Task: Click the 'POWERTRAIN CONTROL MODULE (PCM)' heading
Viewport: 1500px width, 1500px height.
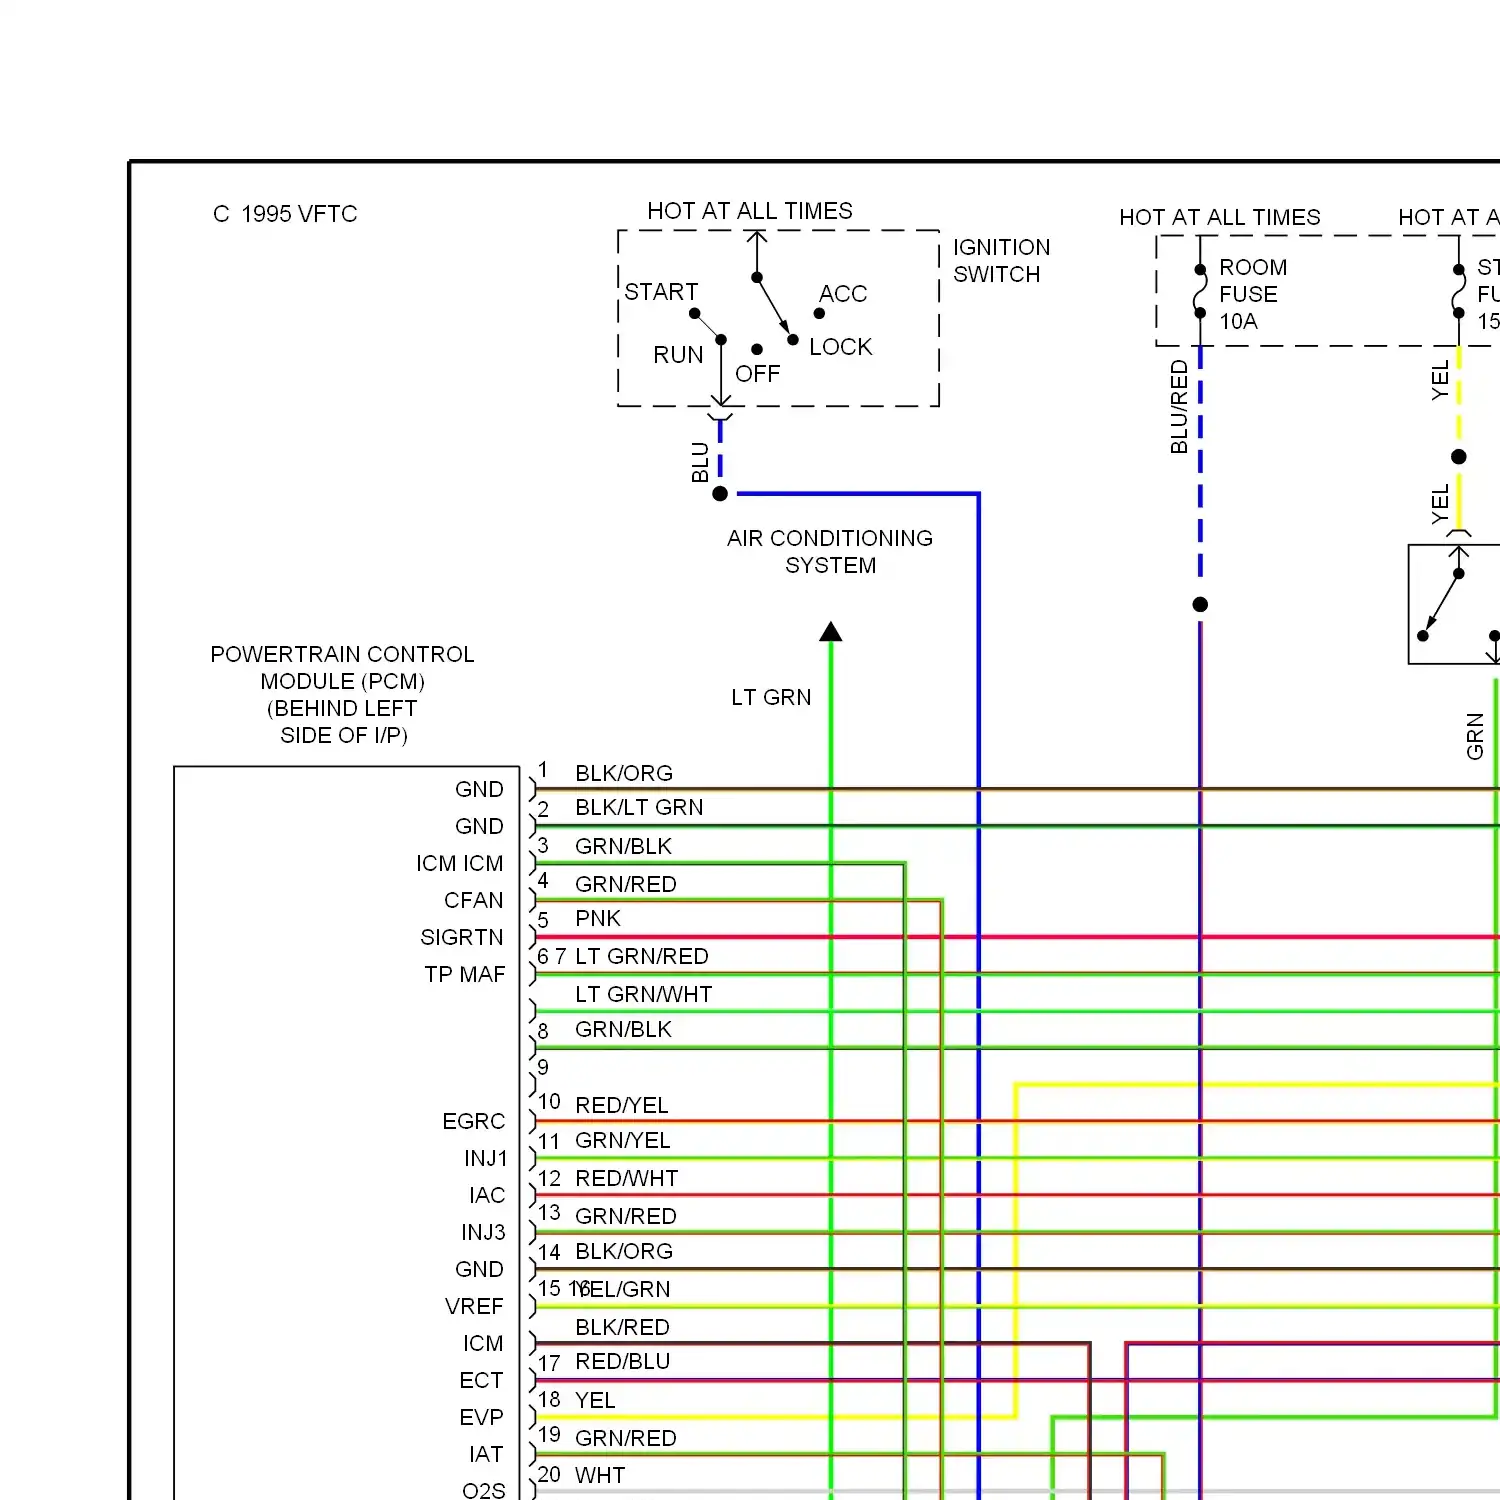Action: point(342,668)
